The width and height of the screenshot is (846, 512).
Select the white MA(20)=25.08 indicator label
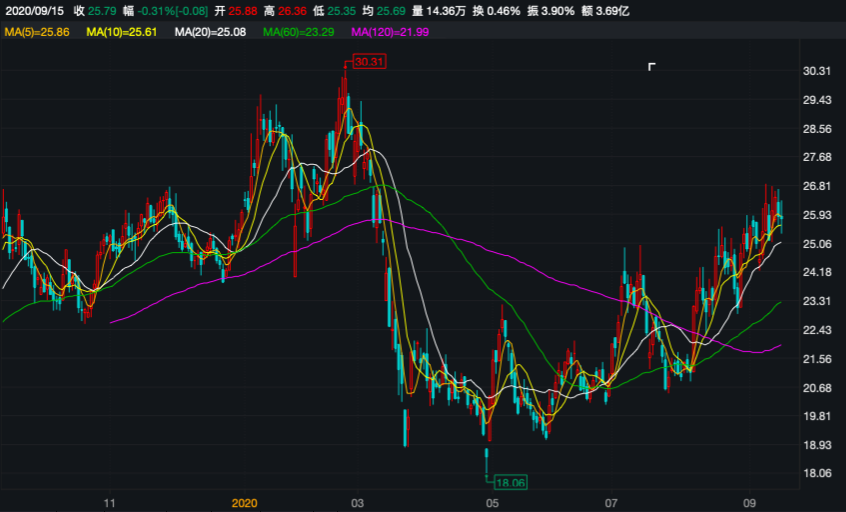click(211, 33)
